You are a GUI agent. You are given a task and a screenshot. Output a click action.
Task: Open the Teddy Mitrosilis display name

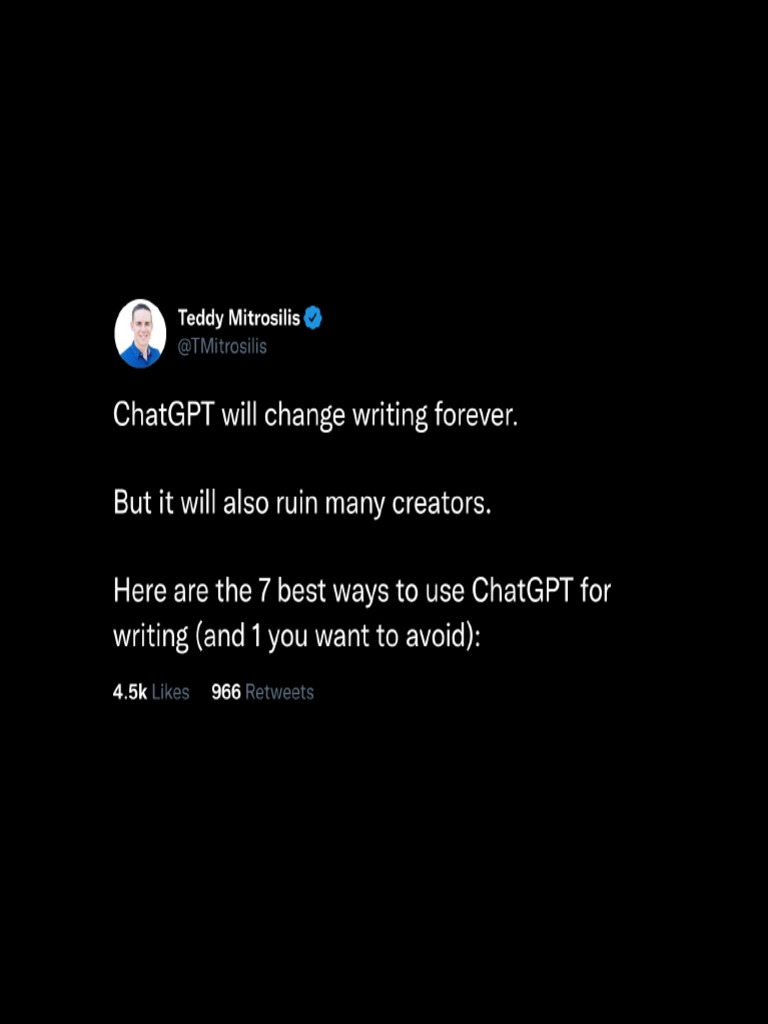tap(239, 319)
